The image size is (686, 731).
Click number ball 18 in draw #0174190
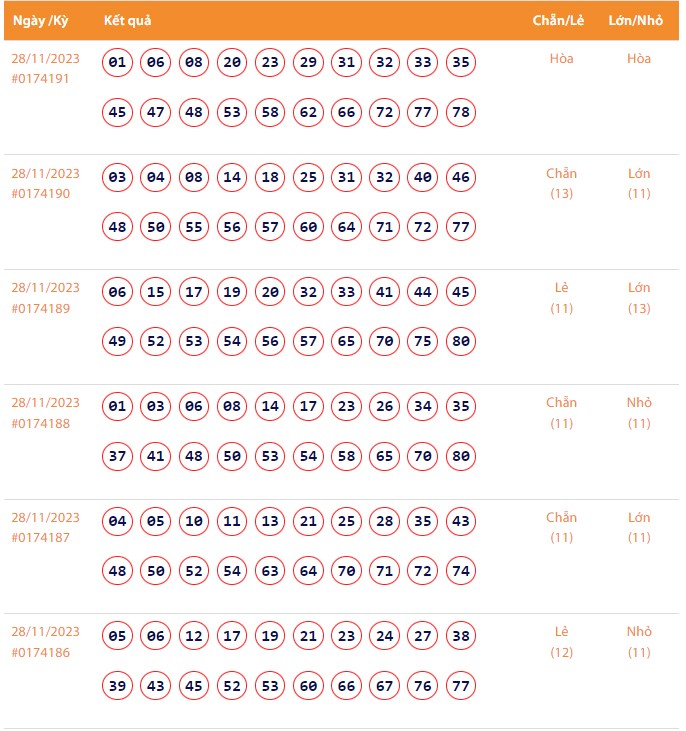click(x=270, y=178)
